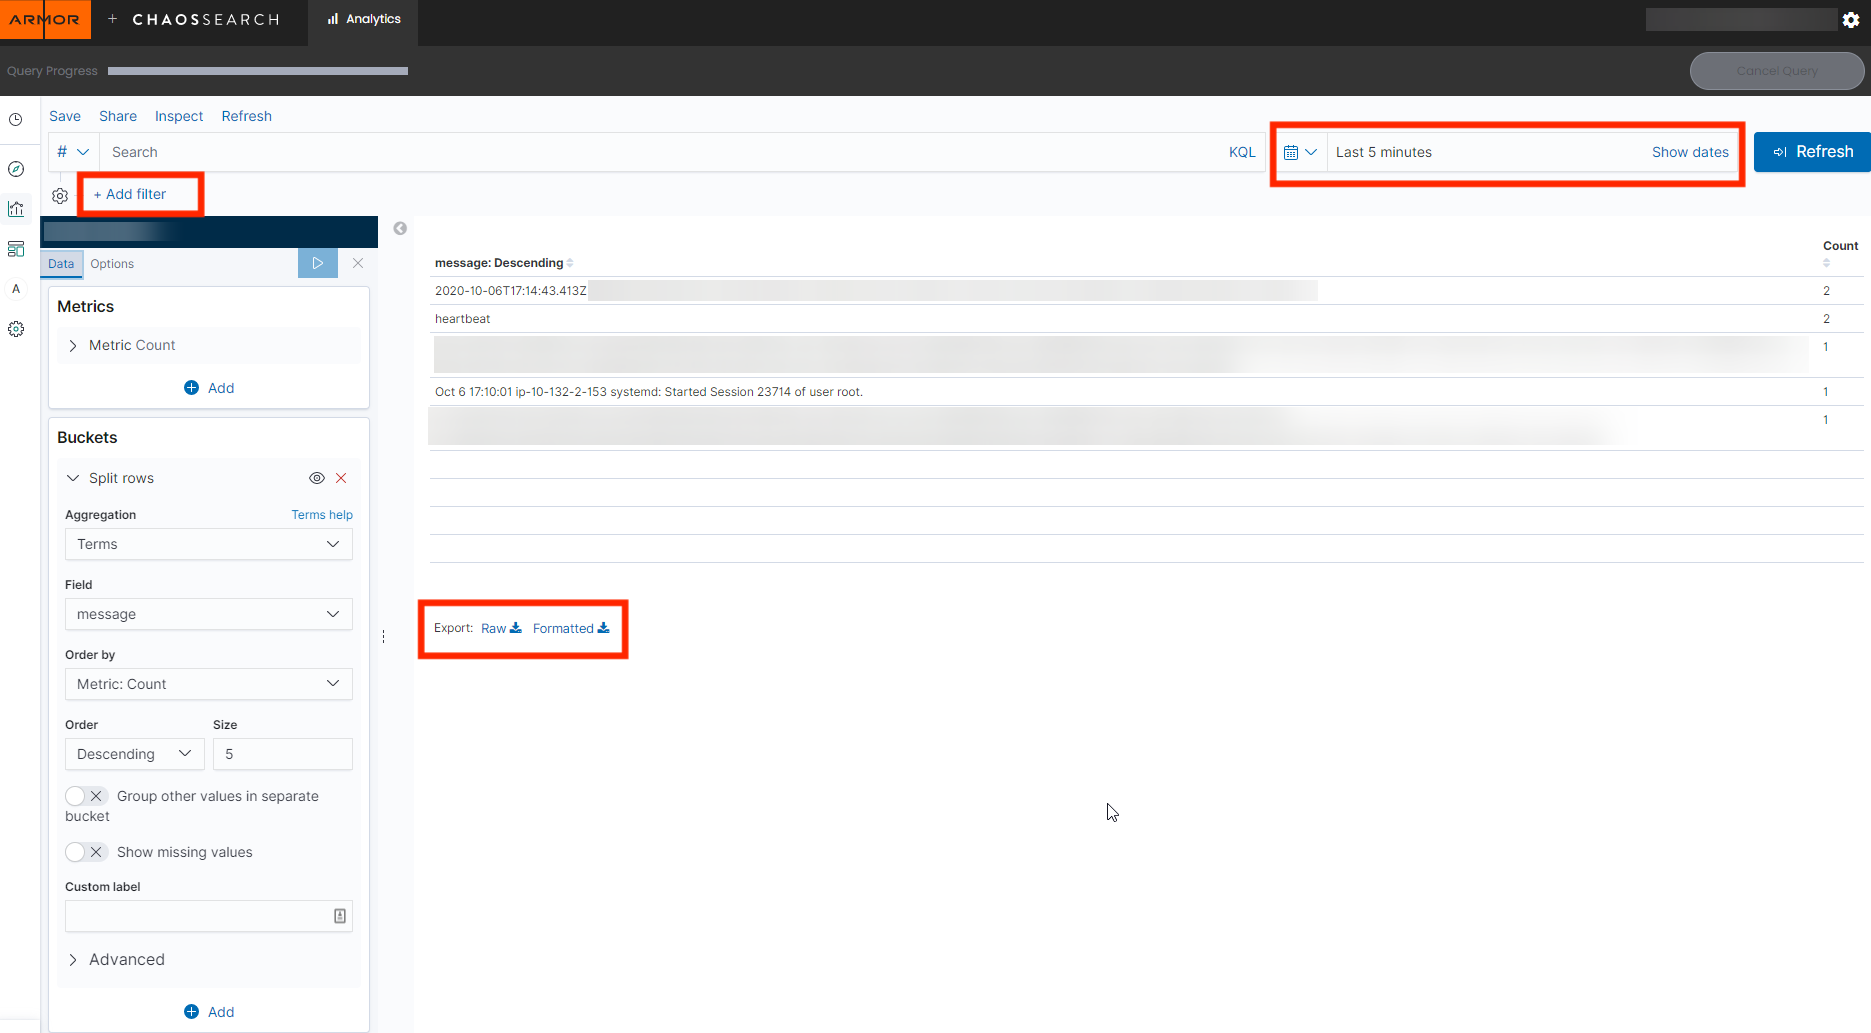This screenshot has height=1033, width=1871.
Task: Open the calendar quick time menu
Action: (1299, 152)
